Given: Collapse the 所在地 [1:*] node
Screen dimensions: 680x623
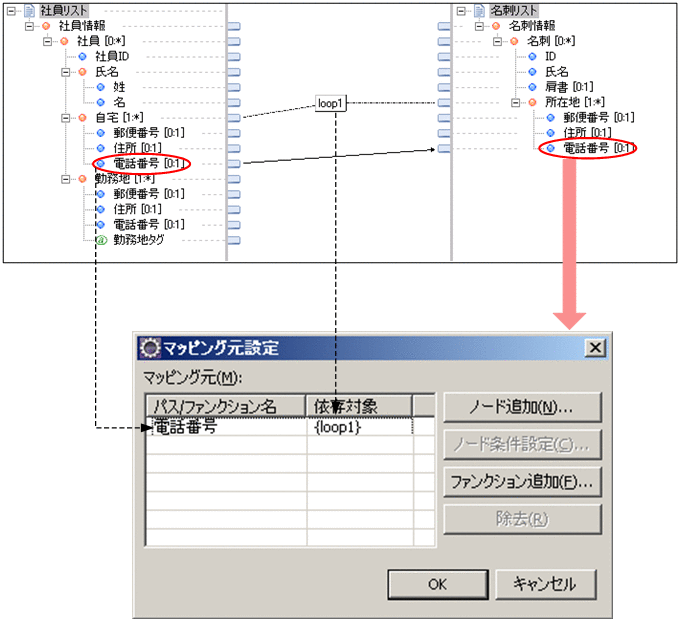Looking at the screenshot, I should coord(516,103).
